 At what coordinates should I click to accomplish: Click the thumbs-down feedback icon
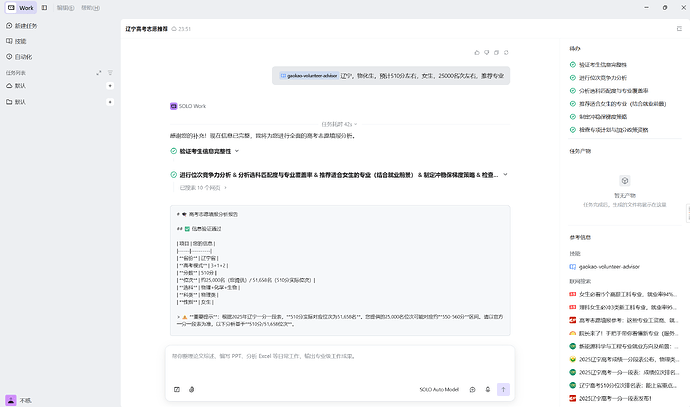pyautogui.click(x=486, y=52)
